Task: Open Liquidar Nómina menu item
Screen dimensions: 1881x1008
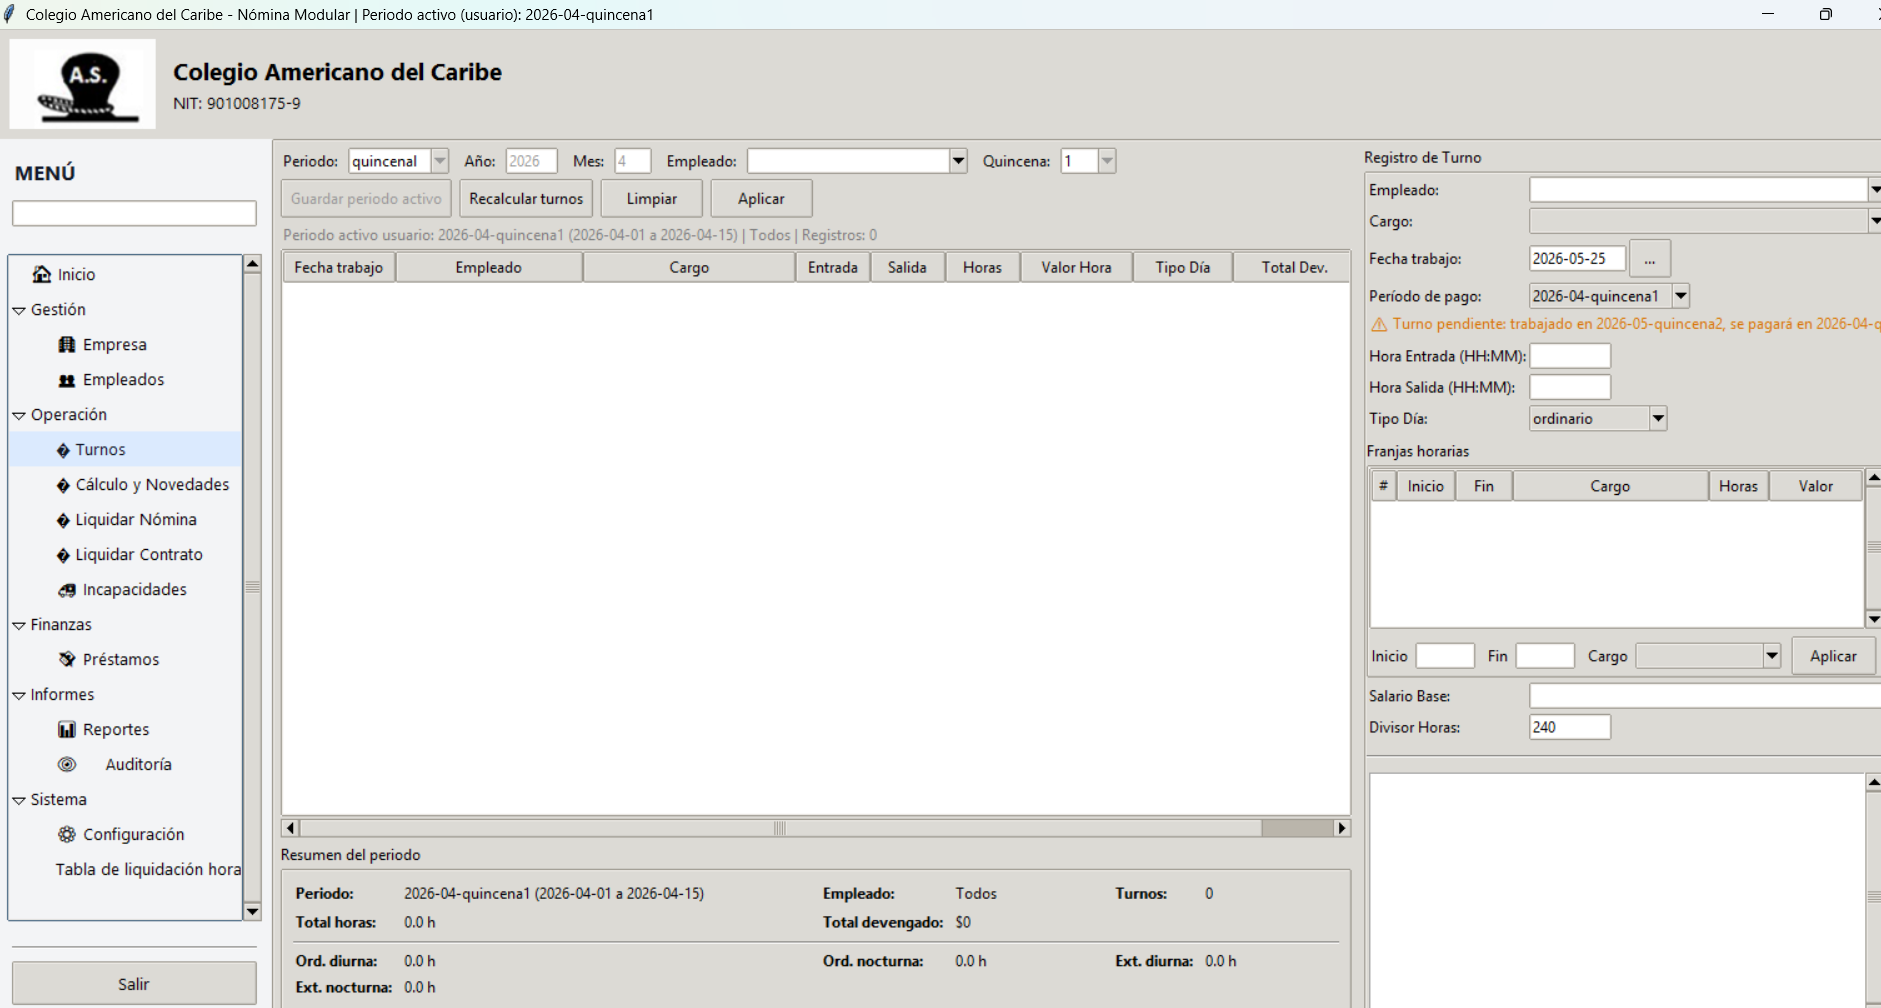Action: click(136, 519)
